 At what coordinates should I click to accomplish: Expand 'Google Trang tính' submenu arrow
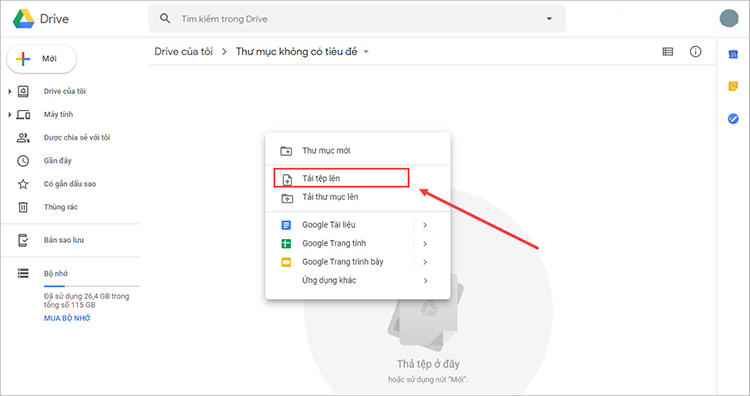(425, 244)
